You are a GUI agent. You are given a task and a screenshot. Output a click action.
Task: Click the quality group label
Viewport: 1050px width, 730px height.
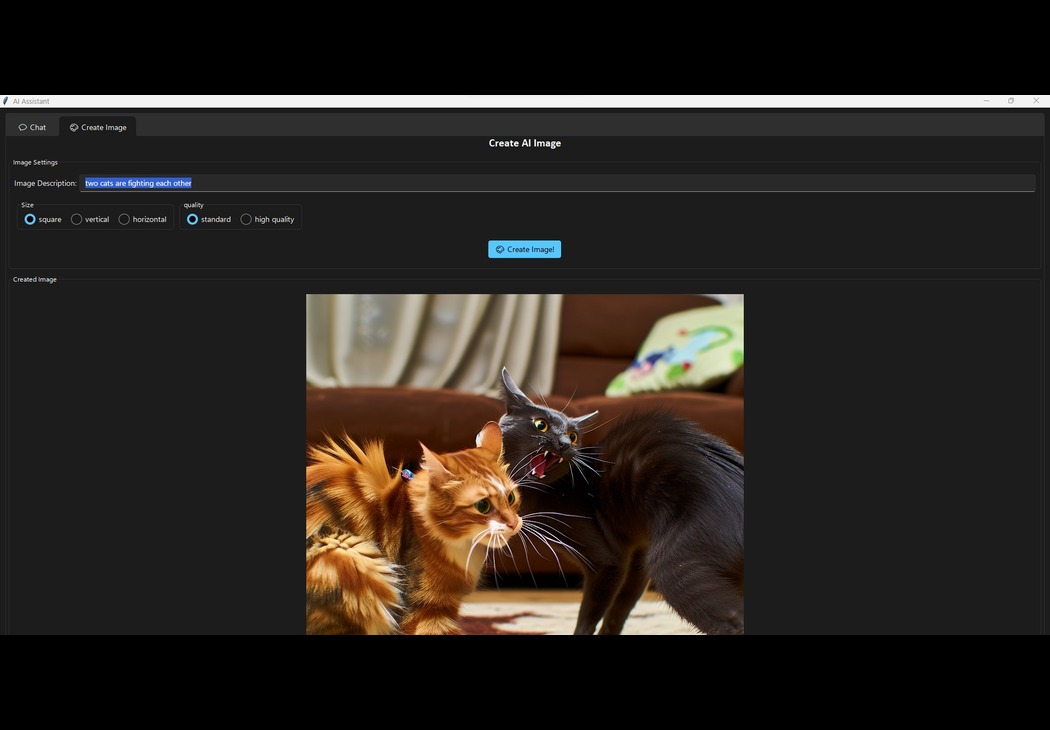193,205
